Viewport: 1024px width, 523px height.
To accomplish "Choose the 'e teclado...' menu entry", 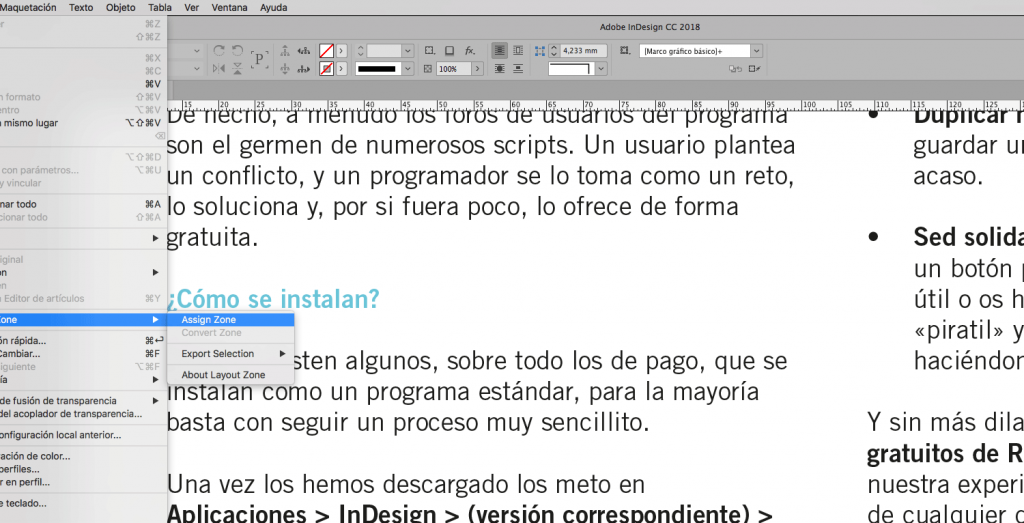I will pos(84,503).
